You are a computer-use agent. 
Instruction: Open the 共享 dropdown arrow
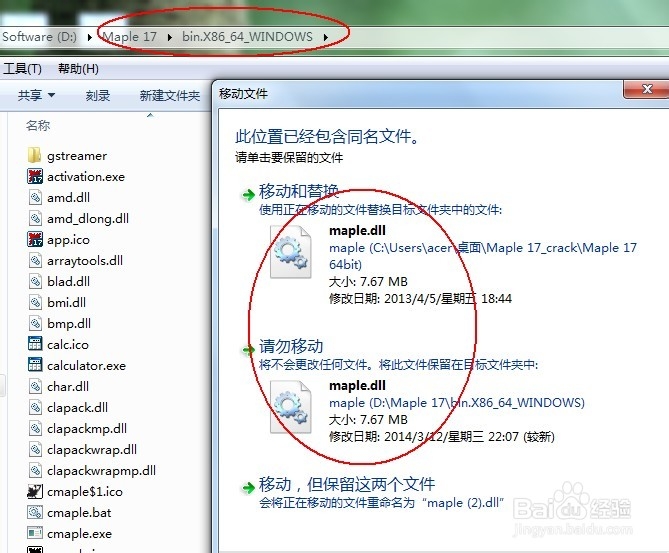tap(52, 95)
